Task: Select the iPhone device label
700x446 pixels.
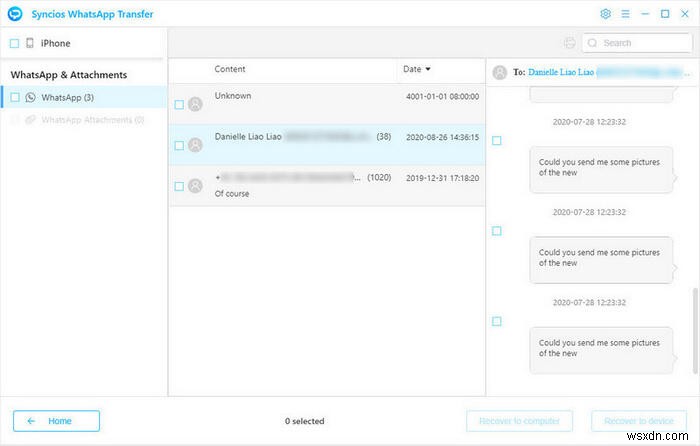Action: point(55,43)
